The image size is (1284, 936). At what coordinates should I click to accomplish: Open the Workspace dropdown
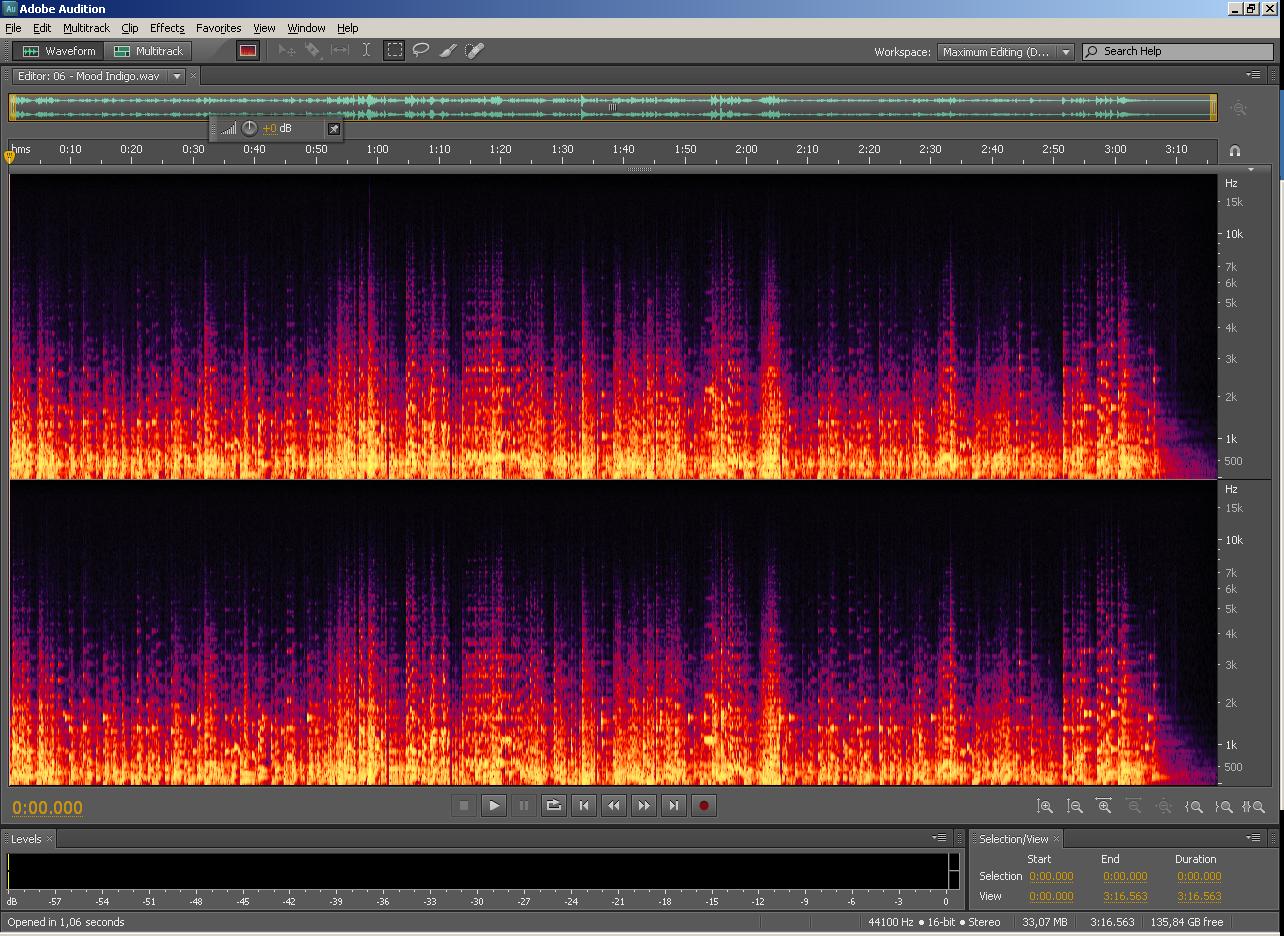[1066, 52]
